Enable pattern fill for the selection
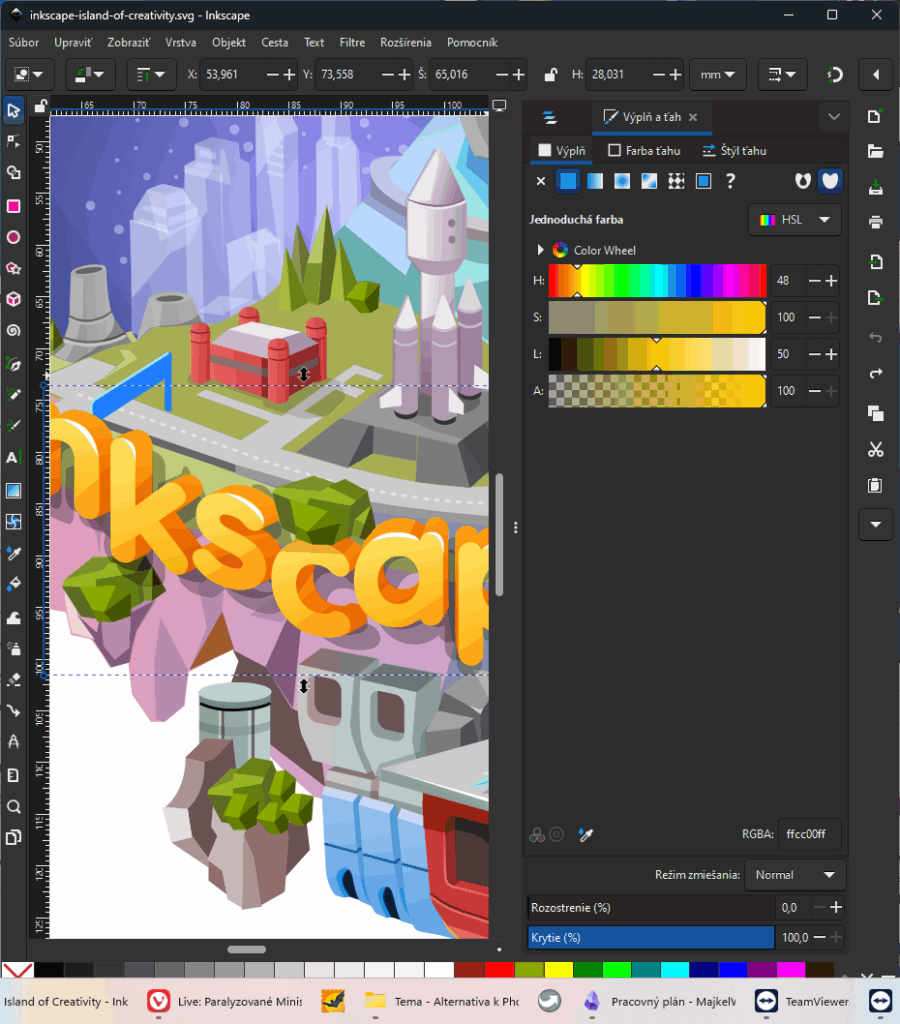The width and height of the screenshot is (900, 1024). 675,181
